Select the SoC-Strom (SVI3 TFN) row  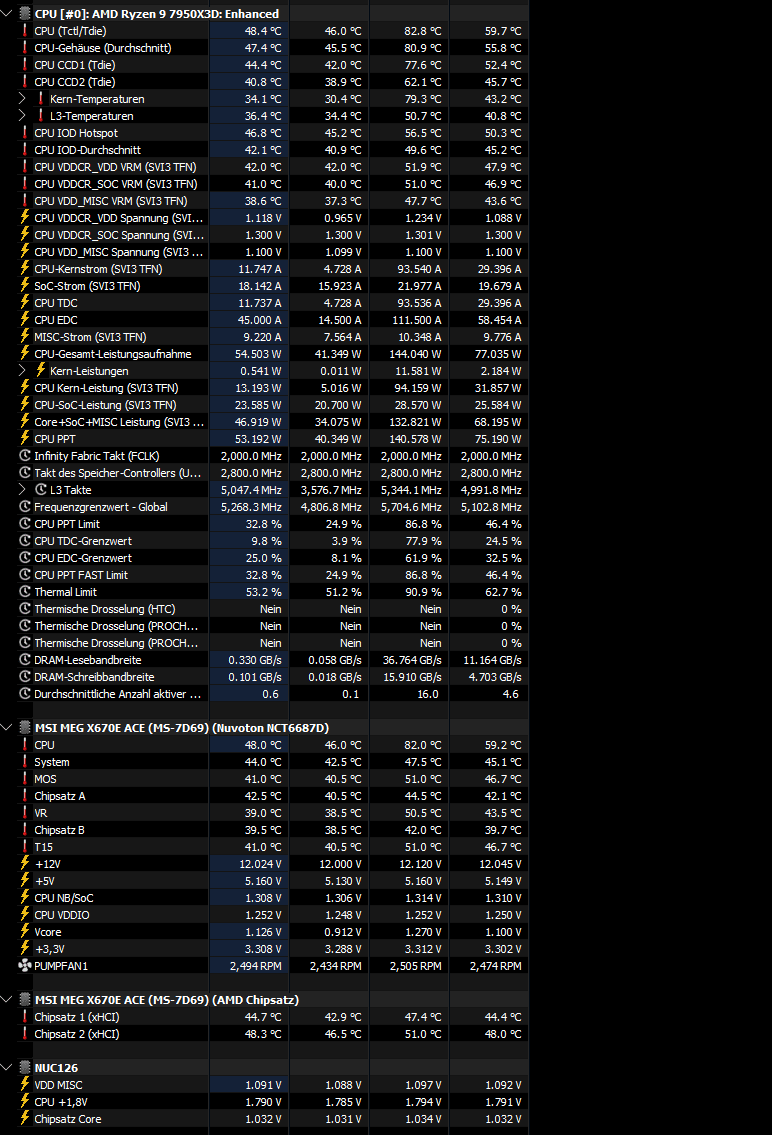point(272,286)
